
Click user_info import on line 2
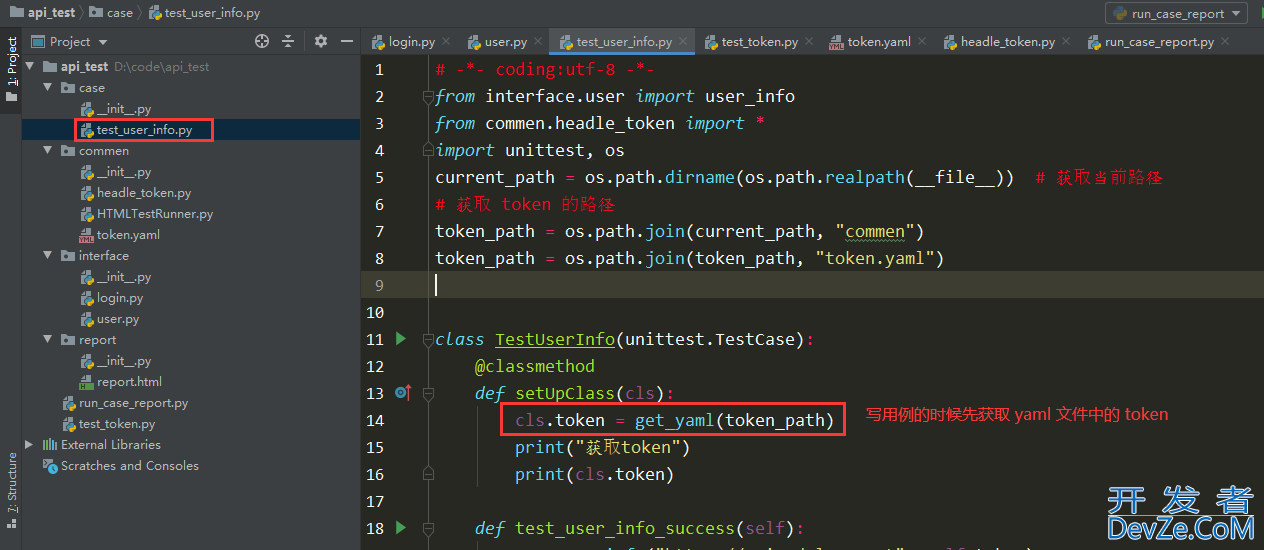click(750, 96)
